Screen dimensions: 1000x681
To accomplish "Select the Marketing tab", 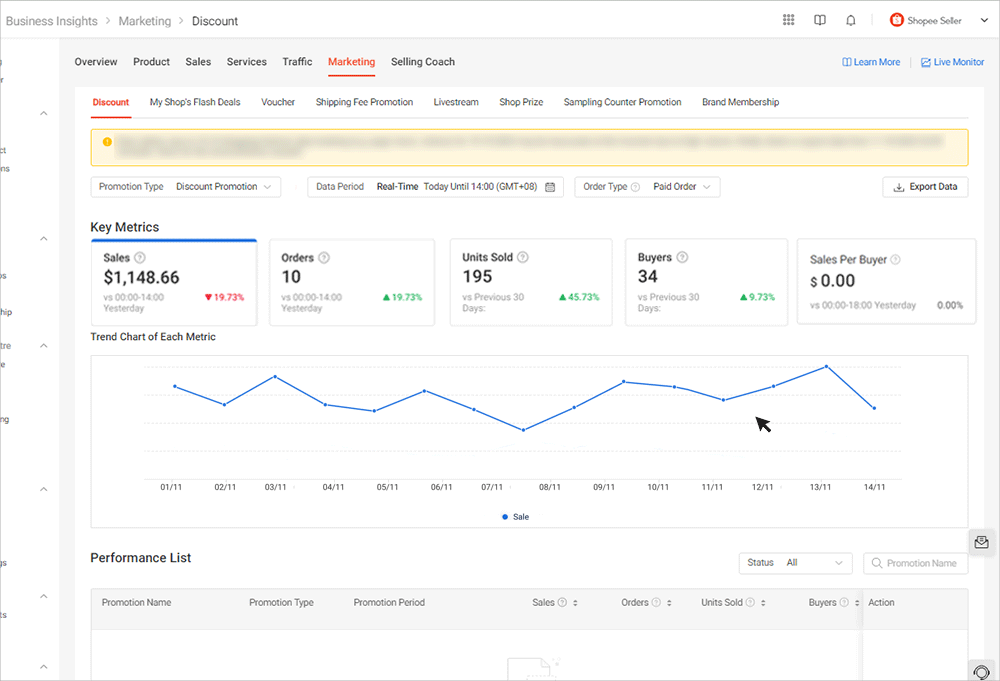I will click(x=351, y=62).
